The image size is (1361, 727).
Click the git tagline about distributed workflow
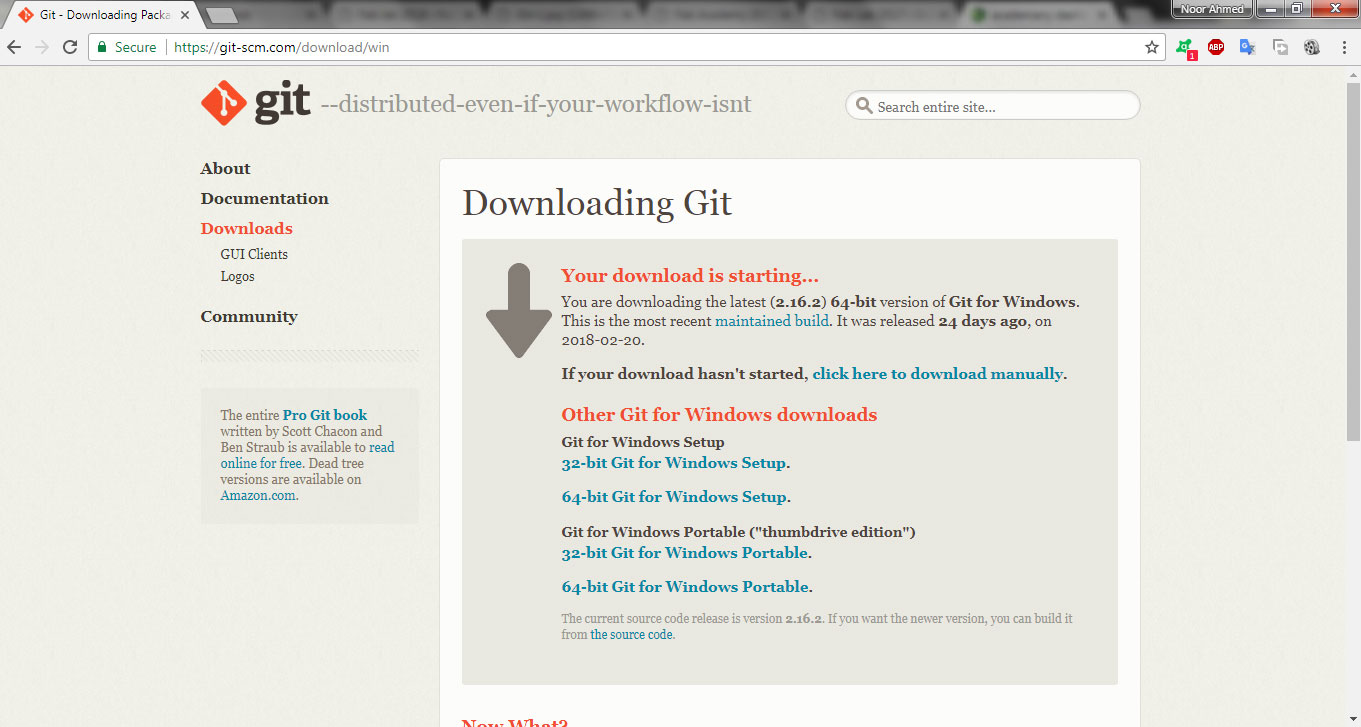pyautogui.click(x=536, y=104)
